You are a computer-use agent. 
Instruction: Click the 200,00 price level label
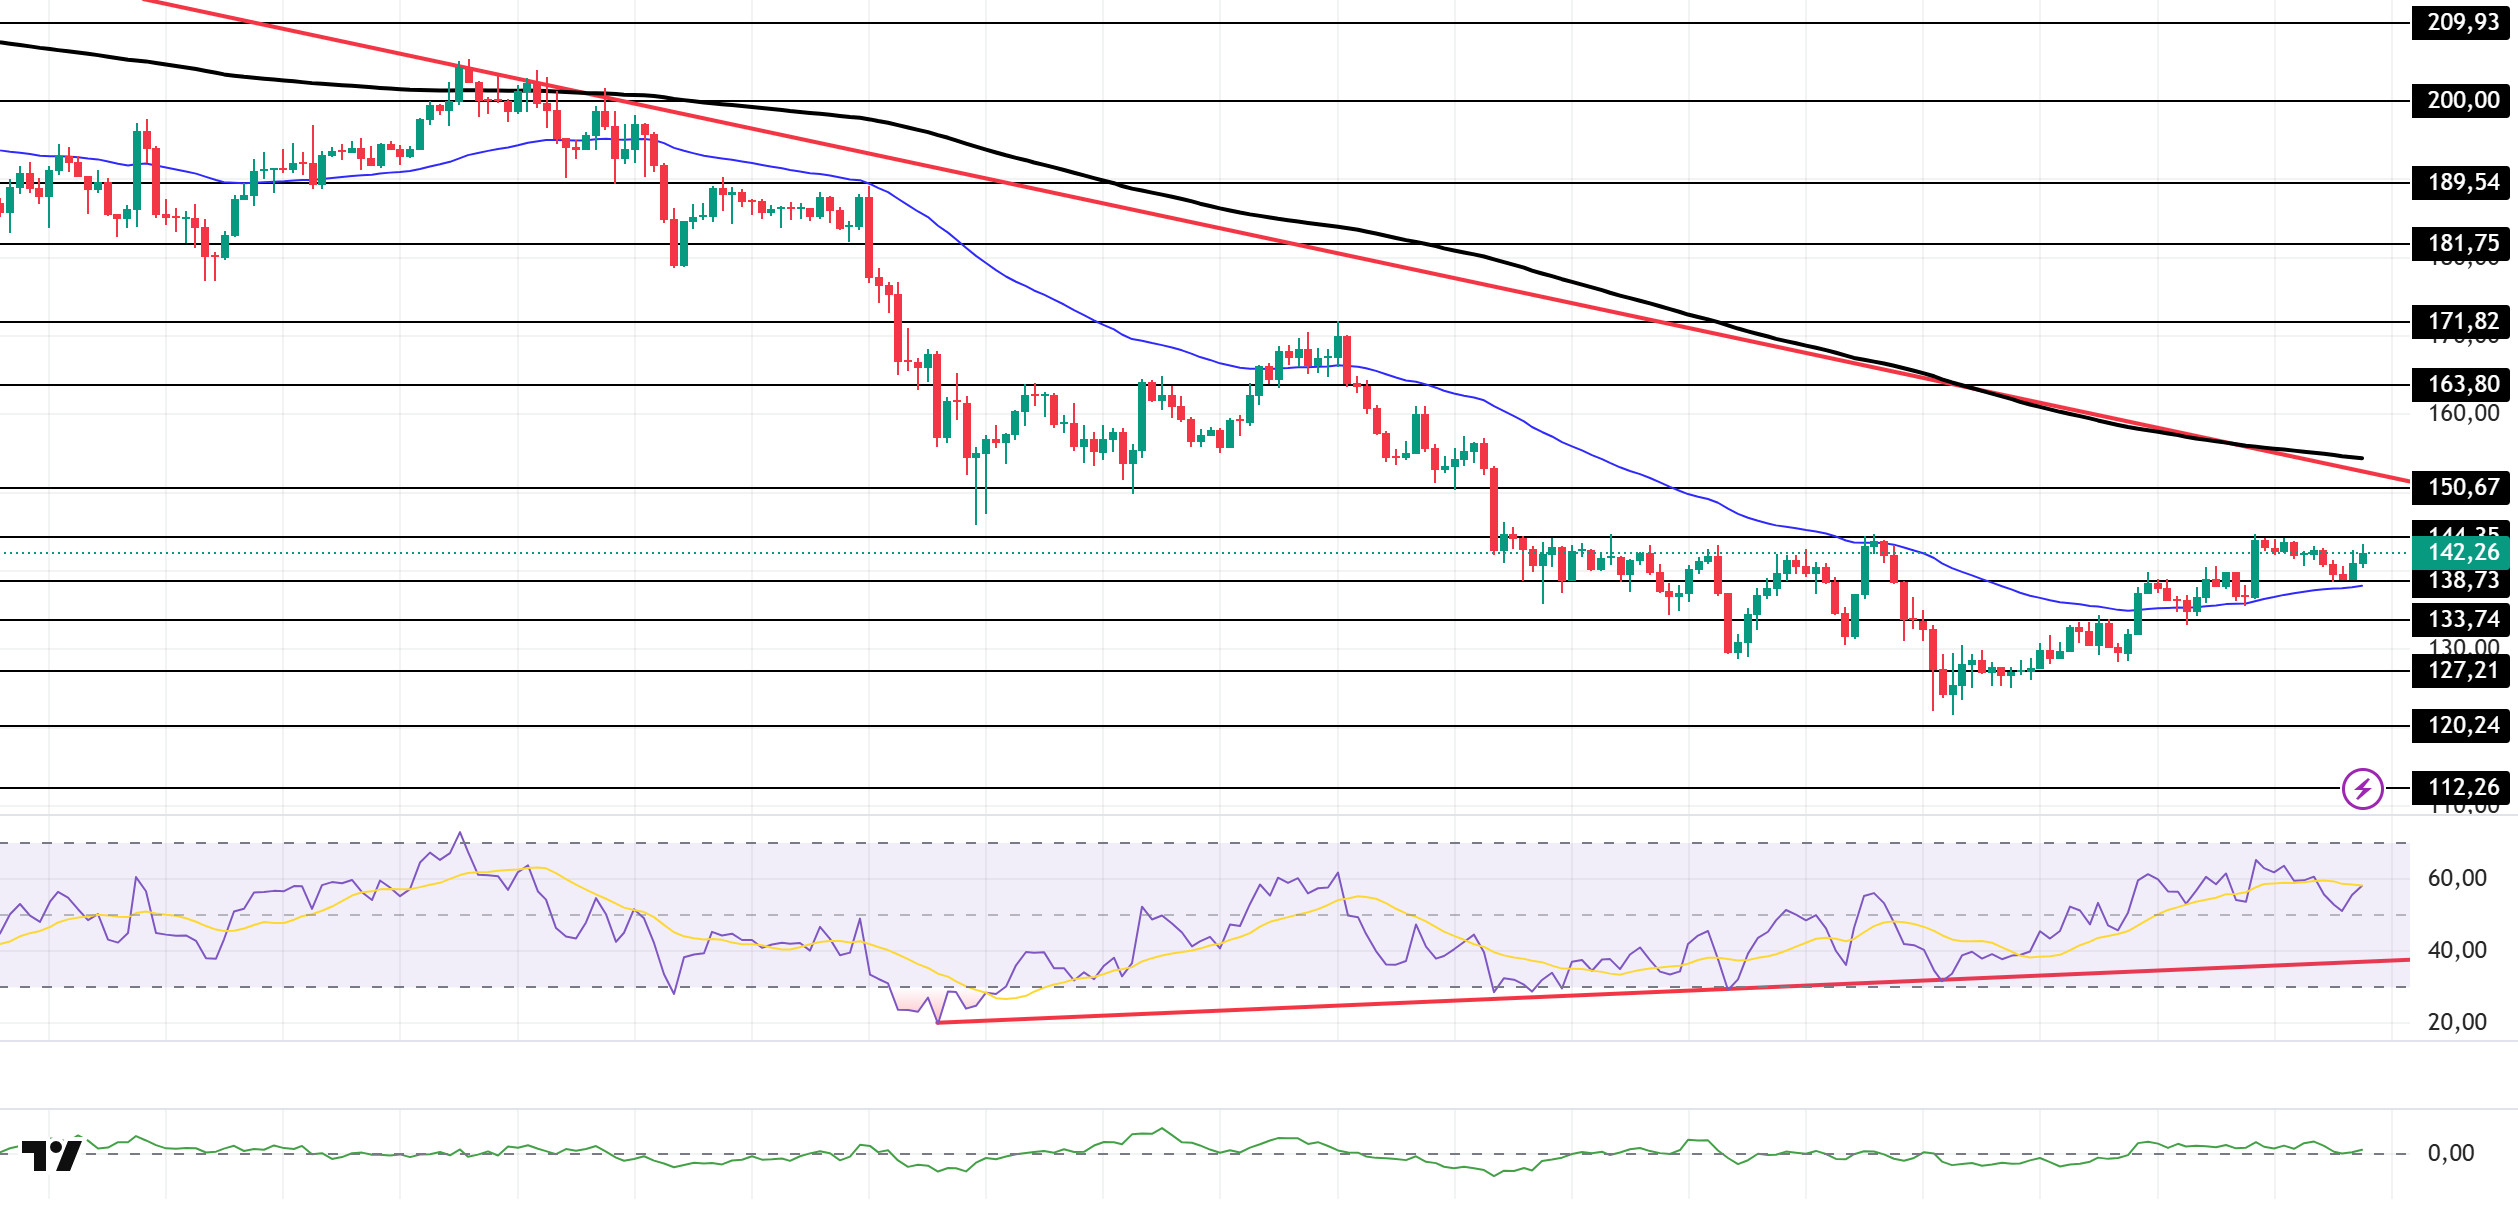2462,100
